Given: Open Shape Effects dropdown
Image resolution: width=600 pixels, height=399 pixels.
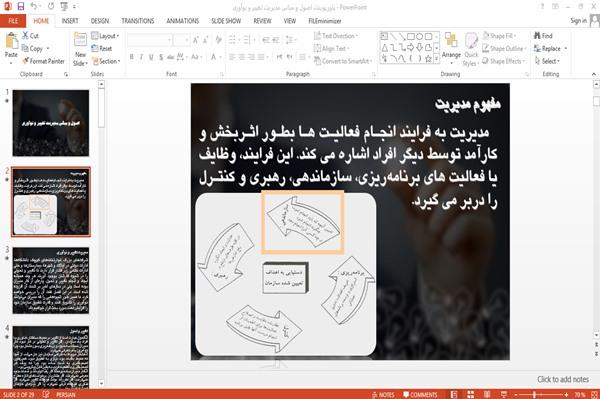Looking at the screenshot, I should (x=504, y=61).
